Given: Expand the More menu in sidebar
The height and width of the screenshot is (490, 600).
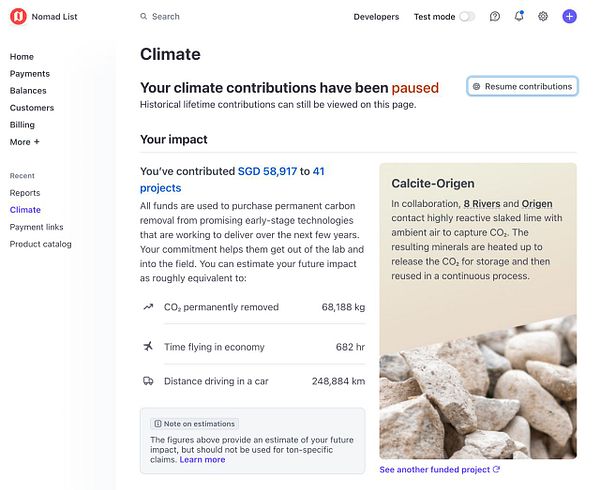Looking at the screenshot, I should point(25,142).
